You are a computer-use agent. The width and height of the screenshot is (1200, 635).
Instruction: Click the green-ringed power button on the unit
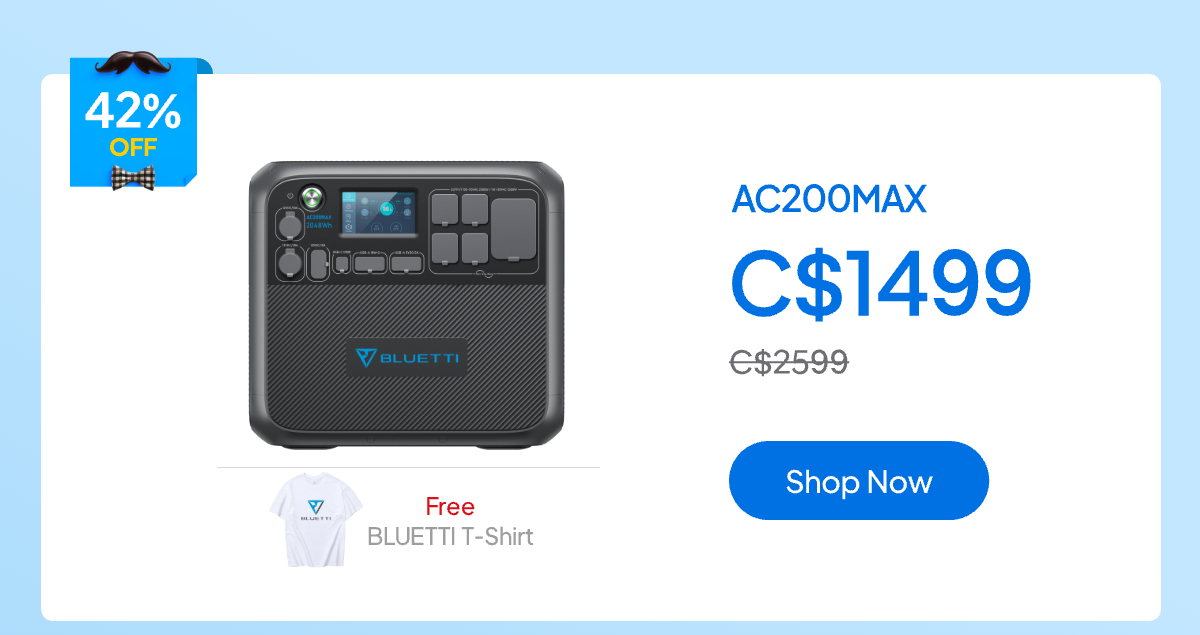[x=310, y=197]
